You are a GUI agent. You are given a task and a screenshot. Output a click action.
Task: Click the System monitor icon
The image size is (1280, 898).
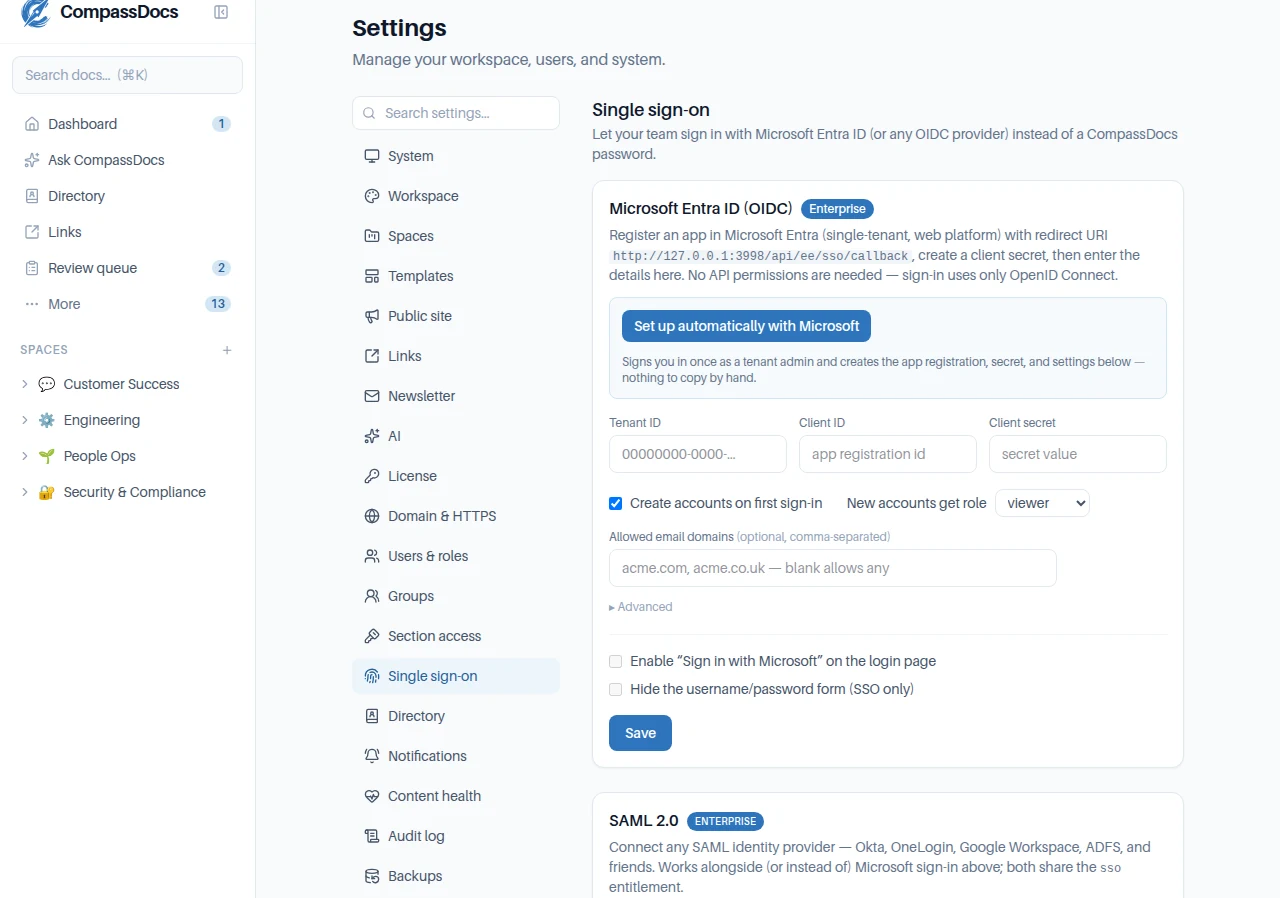point(372,156)
